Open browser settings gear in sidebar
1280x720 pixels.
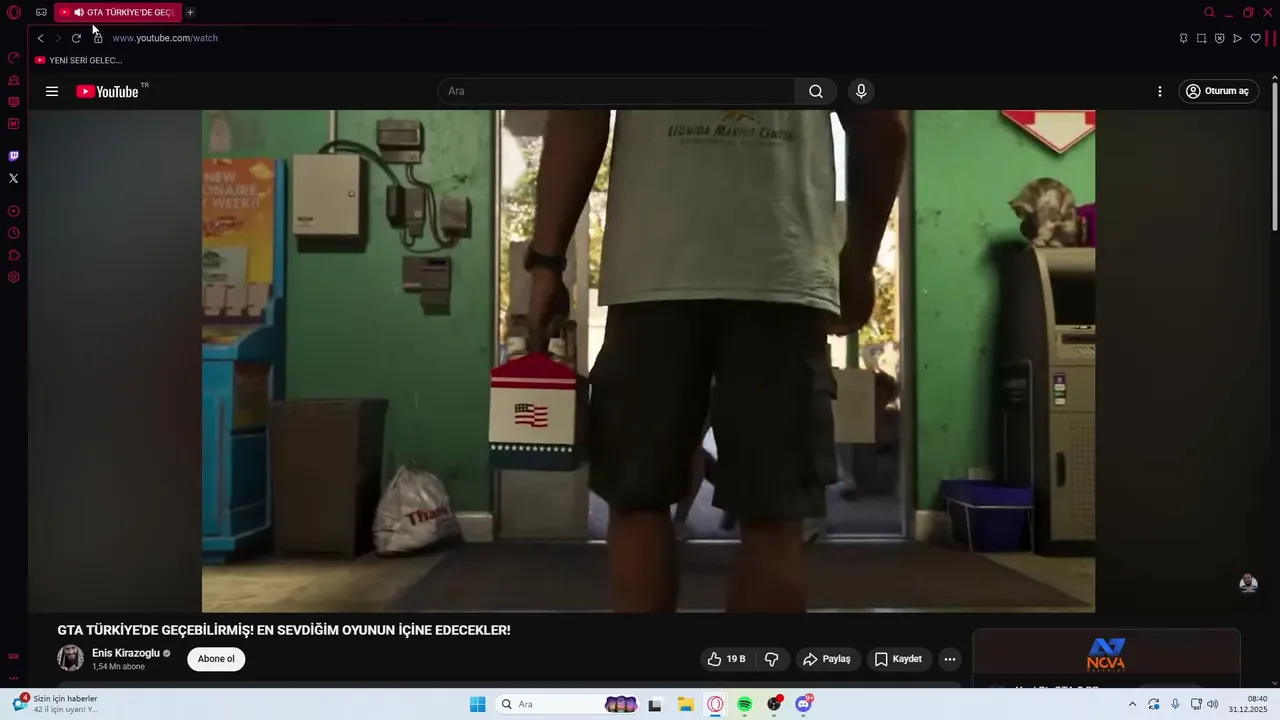click(14, 277)
